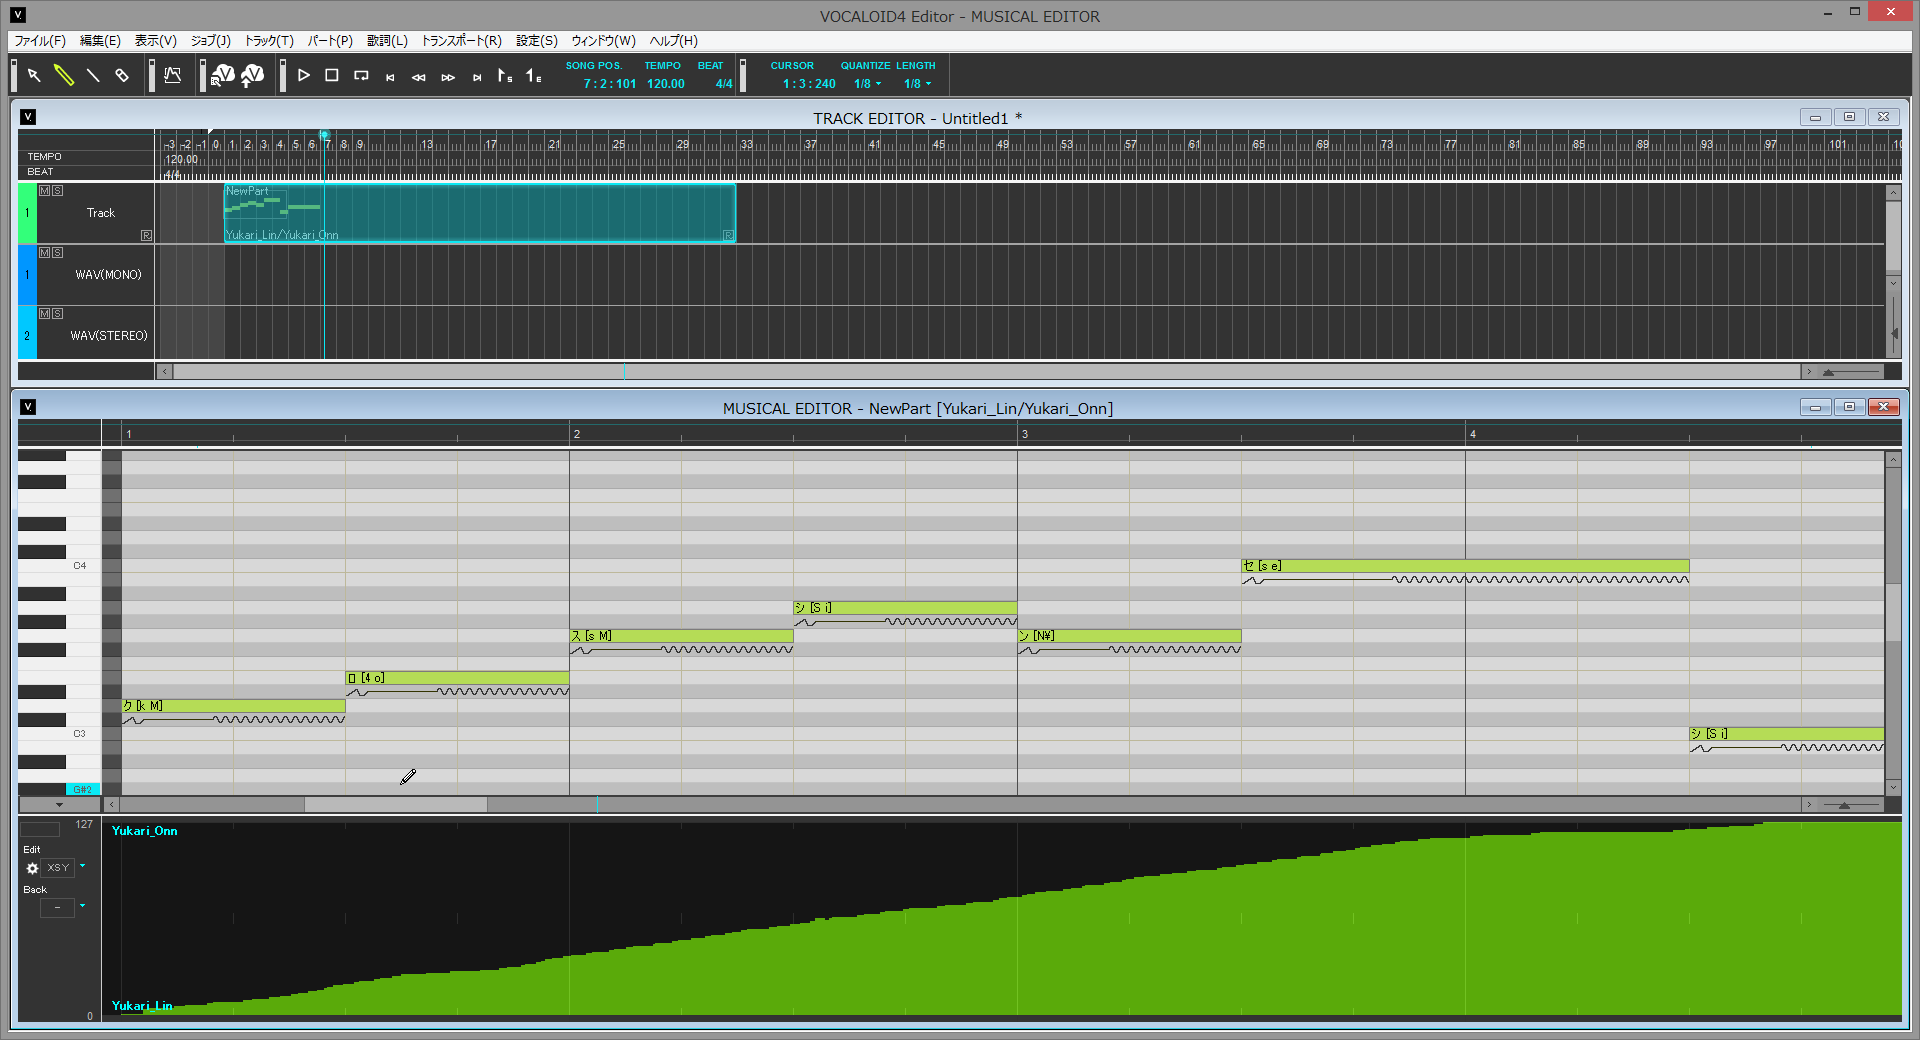Viewport: 1920px width, 1040px height.
Task: Click the parameter value input box
Action: pos(40,829)
